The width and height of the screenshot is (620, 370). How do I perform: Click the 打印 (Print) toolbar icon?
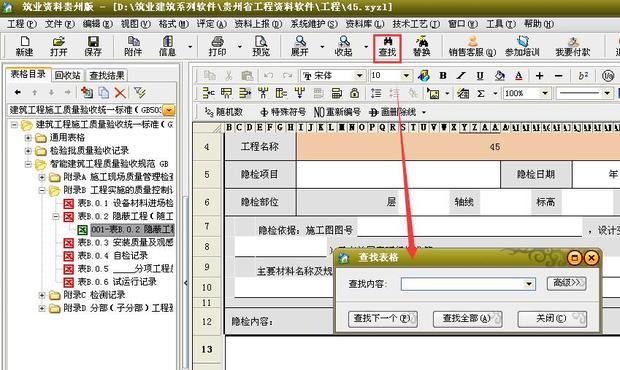217,46
